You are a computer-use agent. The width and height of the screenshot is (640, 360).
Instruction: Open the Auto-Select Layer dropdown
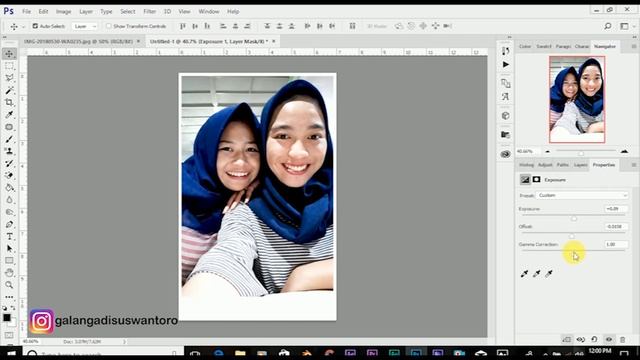84,26
